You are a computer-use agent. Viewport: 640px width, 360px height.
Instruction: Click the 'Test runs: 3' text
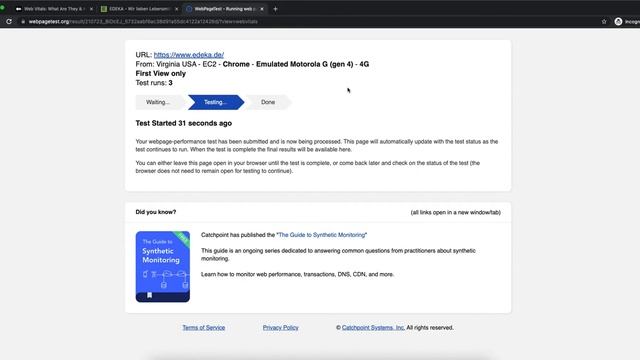click(x=154, y=83)
